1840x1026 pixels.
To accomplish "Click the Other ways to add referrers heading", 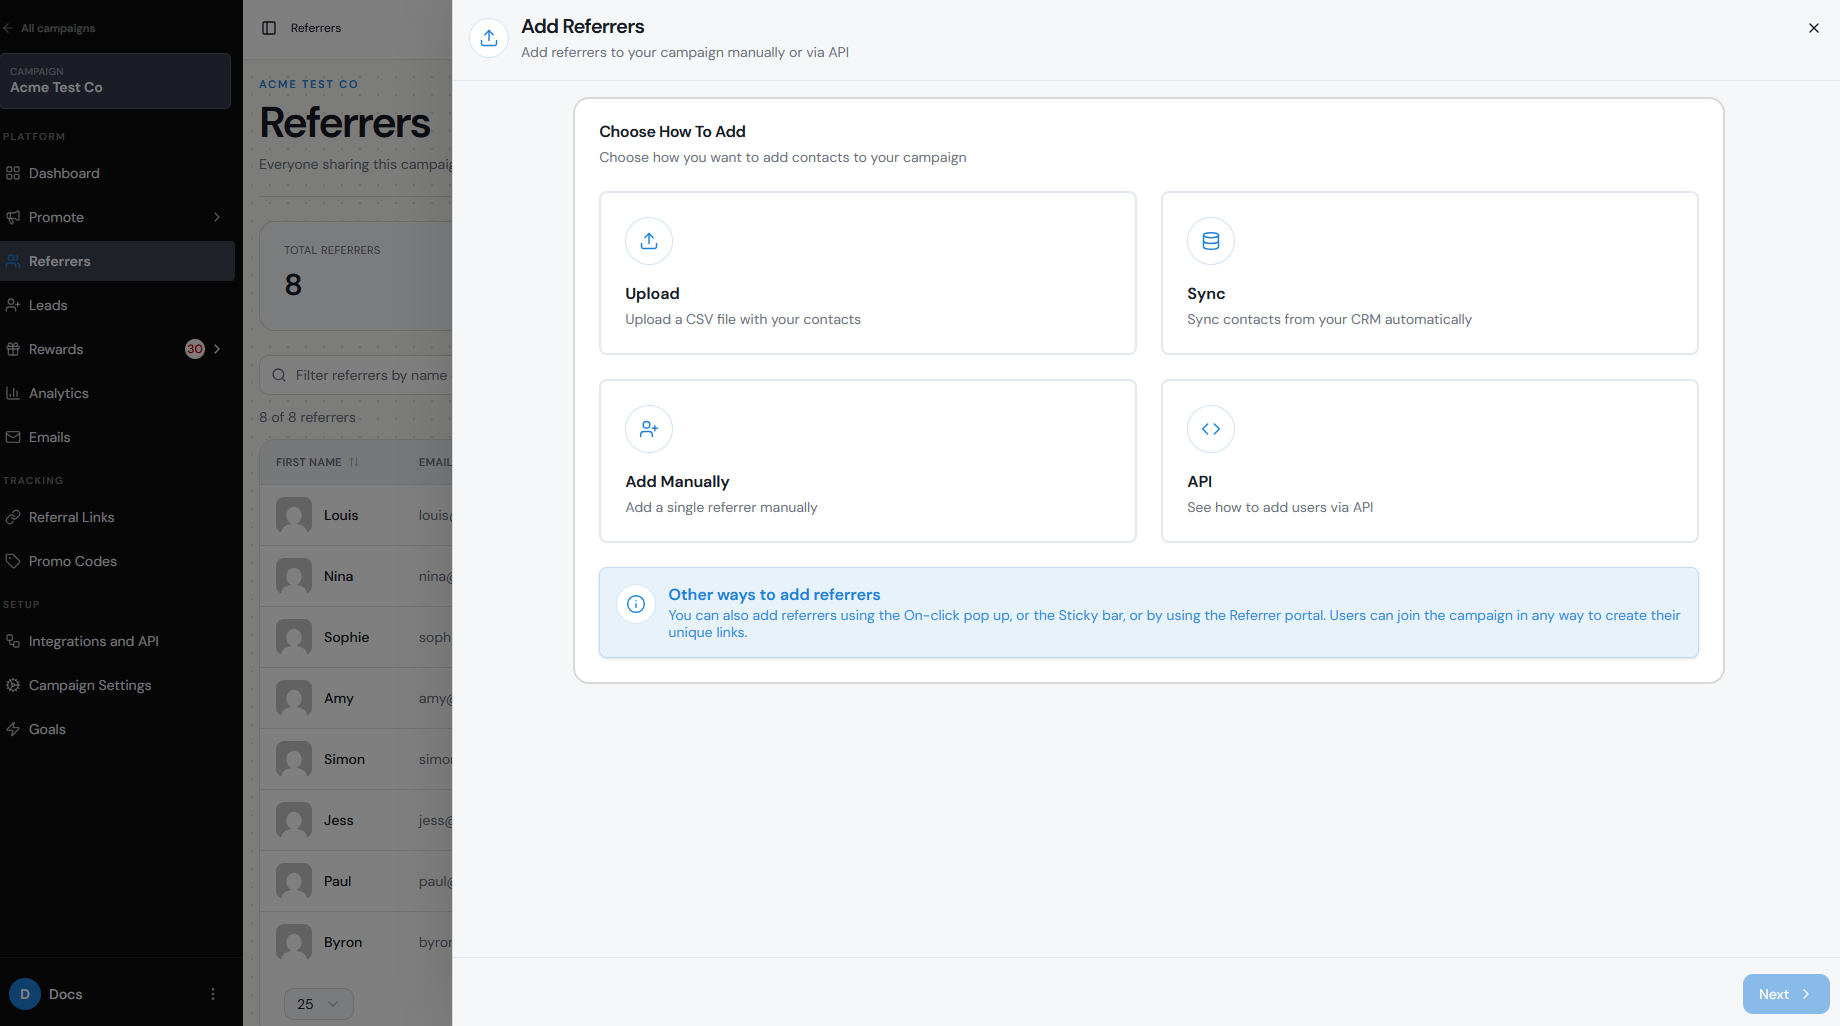I will [x=774, y=594].
